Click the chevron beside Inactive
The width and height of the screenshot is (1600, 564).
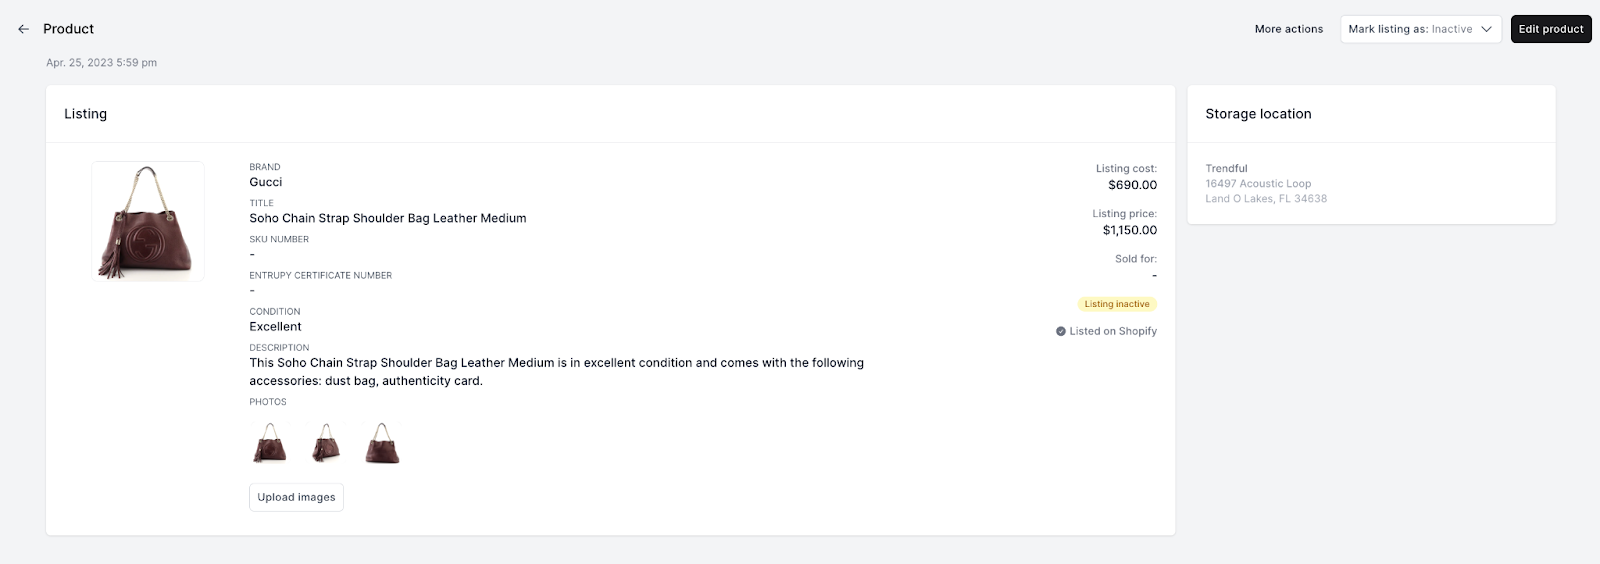pyautogui.click(x=1486, y=29)
